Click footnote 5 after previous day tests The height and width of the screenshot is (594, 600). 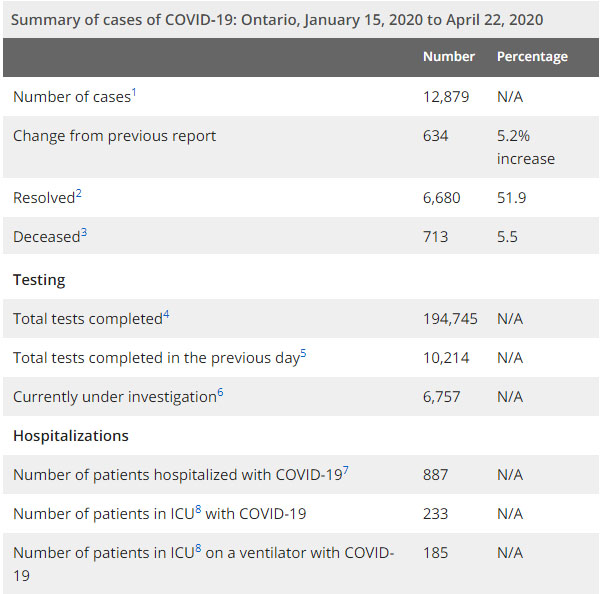303,352
